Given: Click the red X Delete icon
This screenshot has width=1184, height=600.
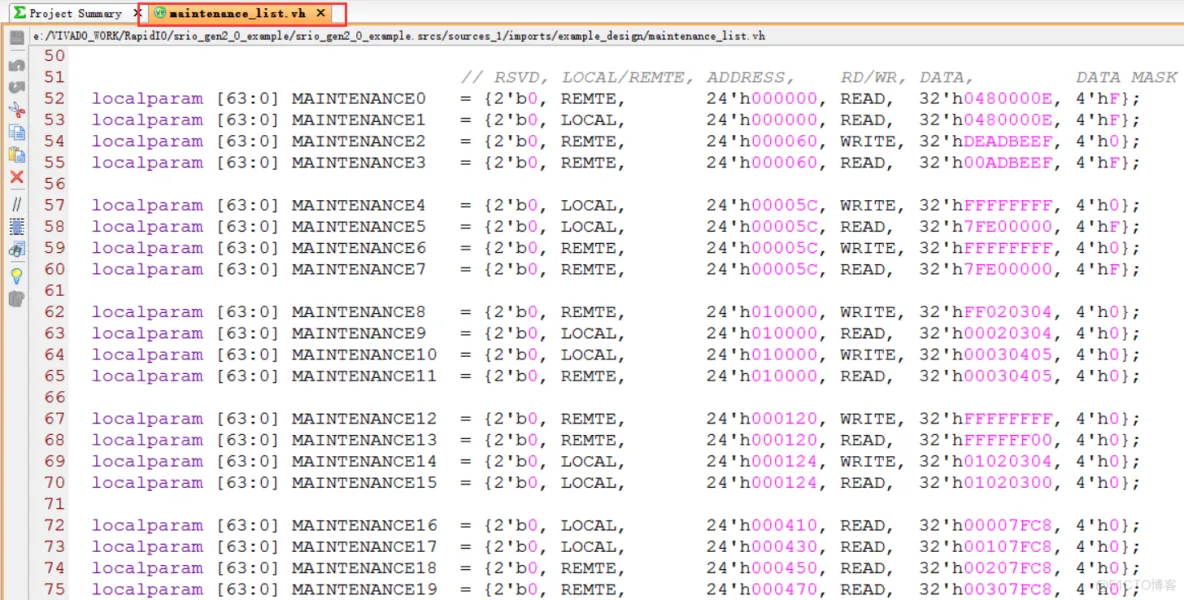Looking at the screenshot, I should click(17, 177).
